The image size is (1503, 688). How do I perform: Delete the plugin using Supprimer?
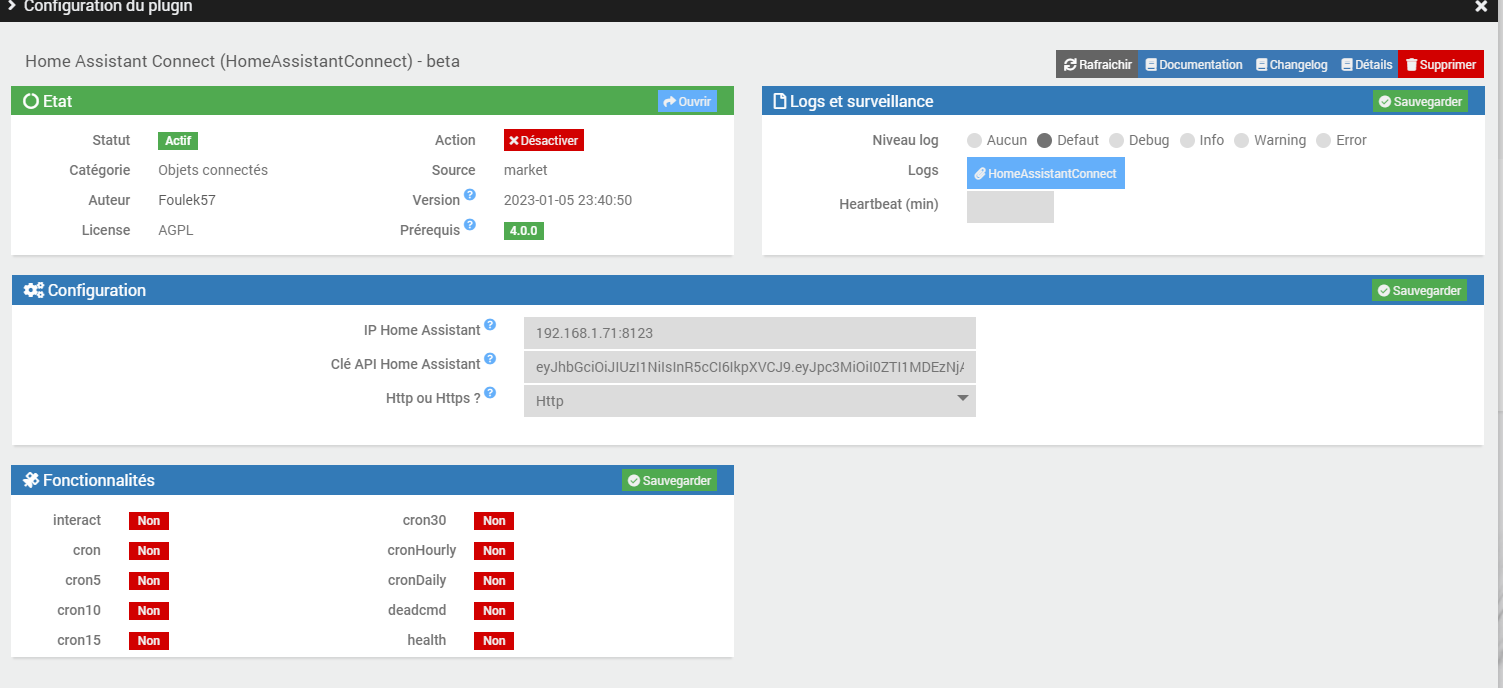1441,64
